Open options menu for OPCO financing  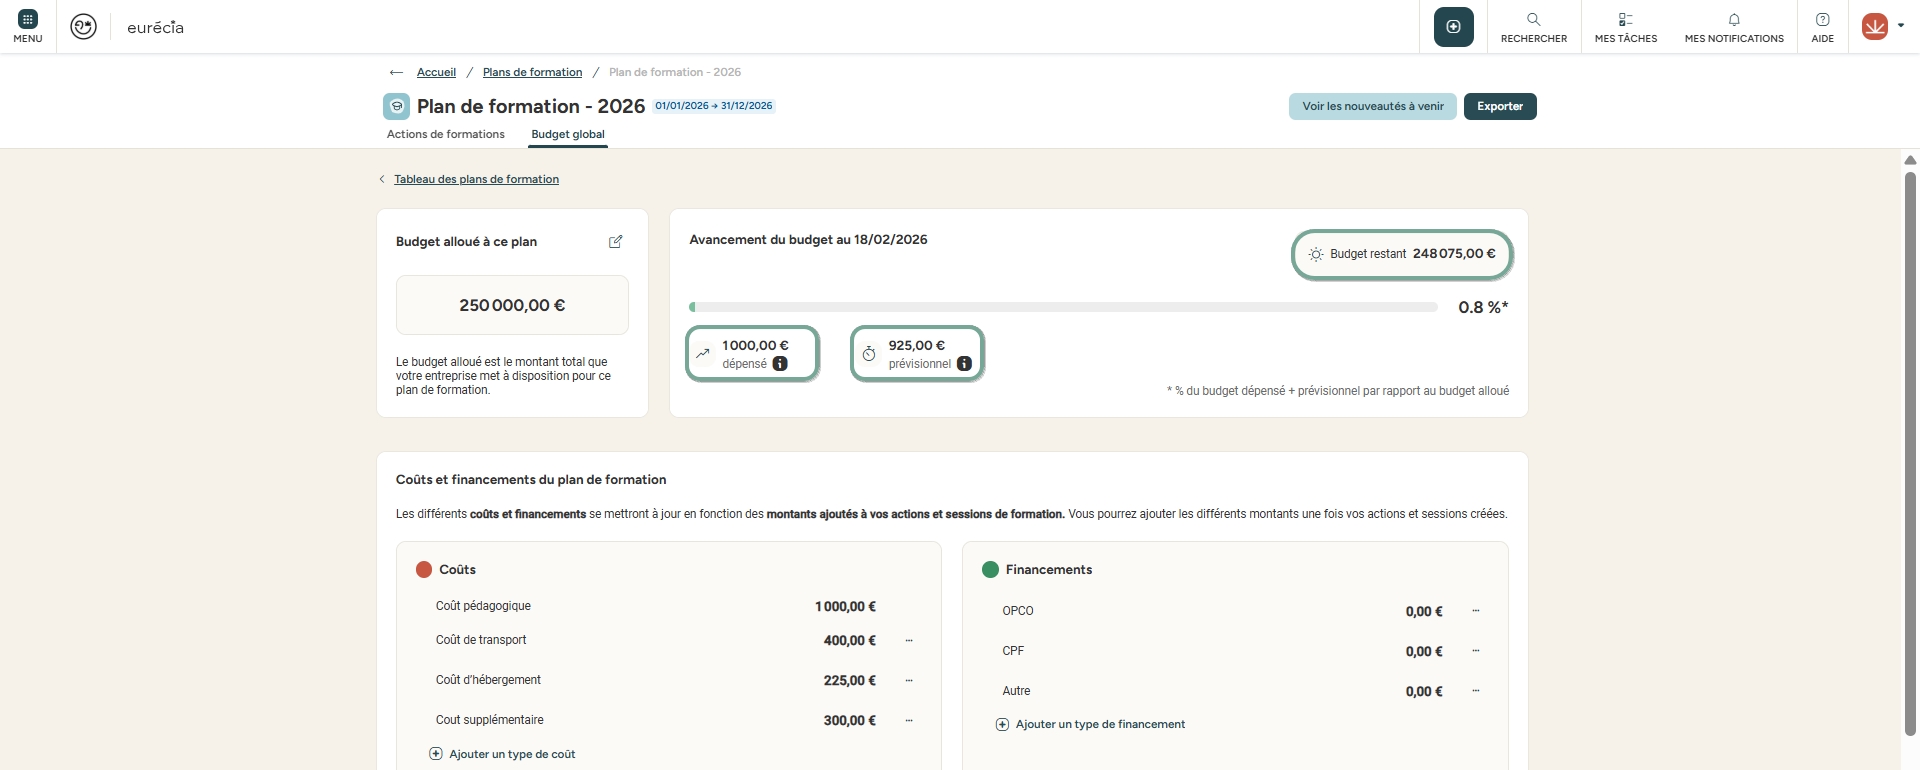tap(1476, 611)
